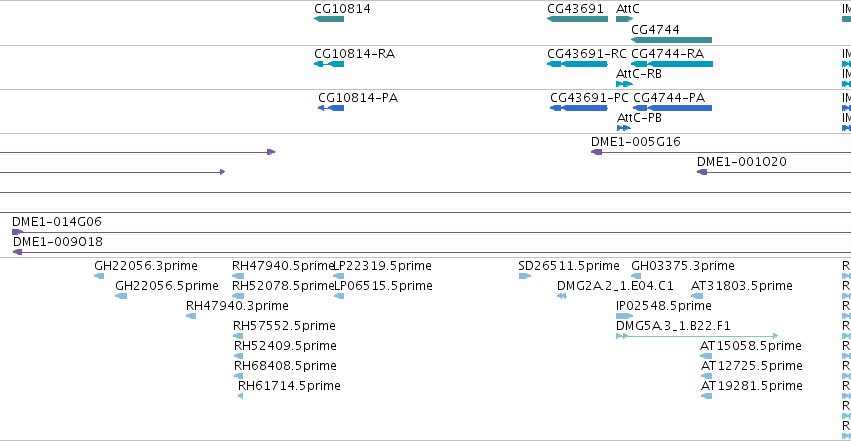Select protein CG10814-PA feature
The height and width of the screenshot is (441, 851).
(331, 108)
